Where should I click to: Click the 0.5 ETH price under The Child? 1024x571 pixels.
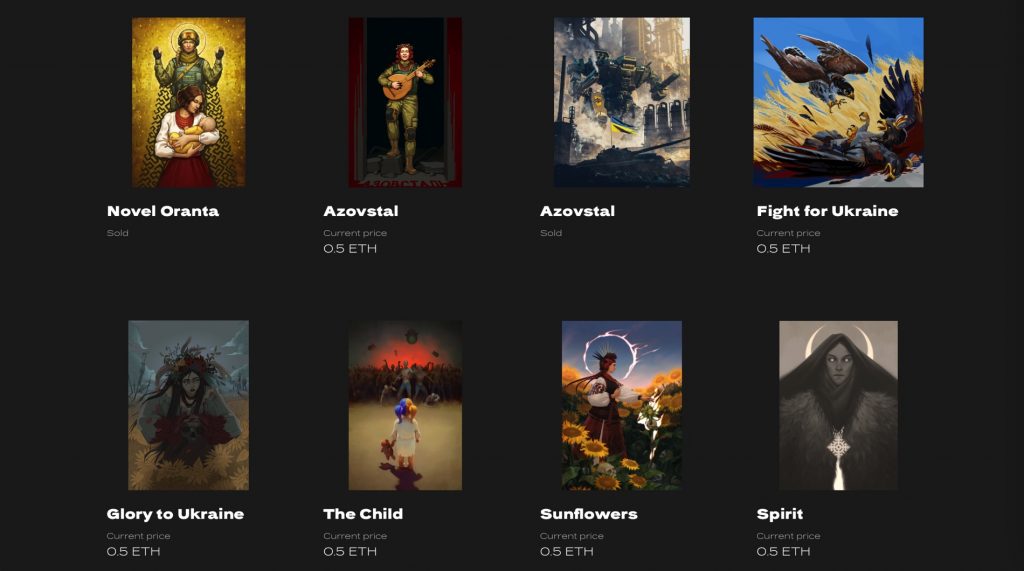point(350,551)
